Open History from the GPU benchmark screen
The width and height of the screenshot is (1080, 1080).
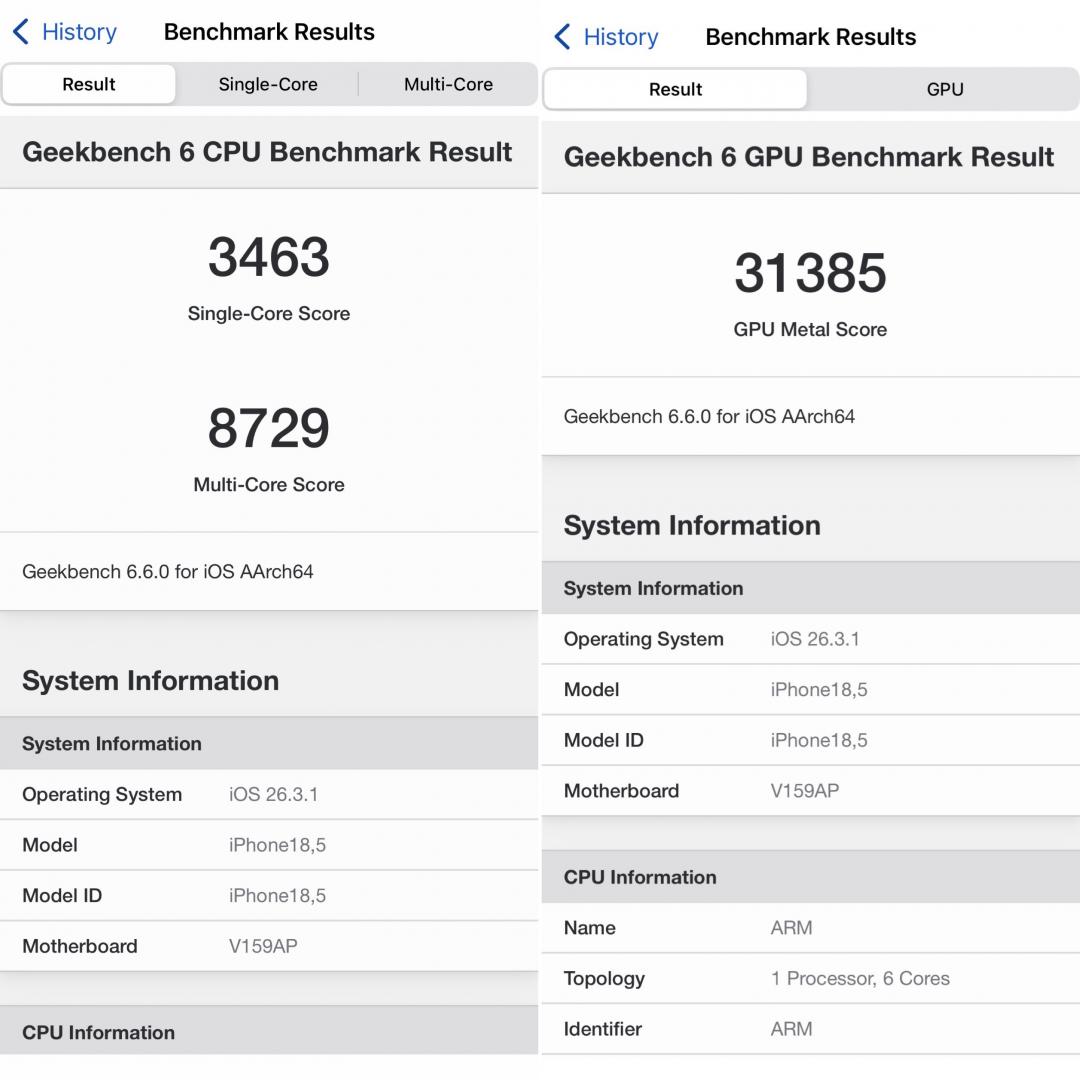(x=620, y=36)
